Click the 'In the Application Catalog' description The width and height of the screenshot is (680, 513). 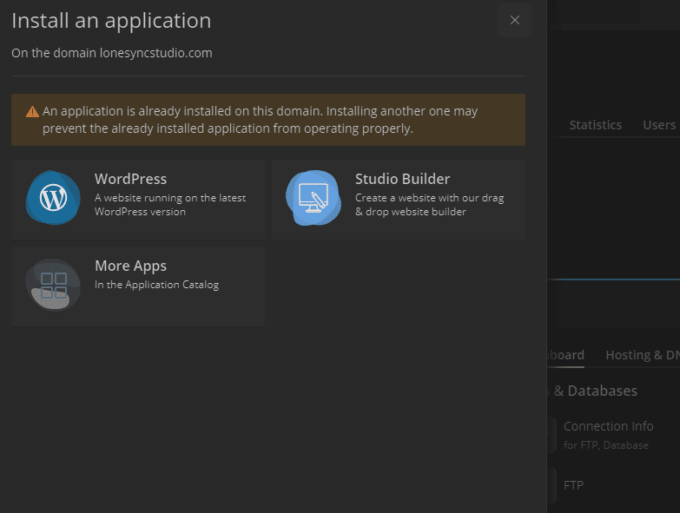pos(156,285)
